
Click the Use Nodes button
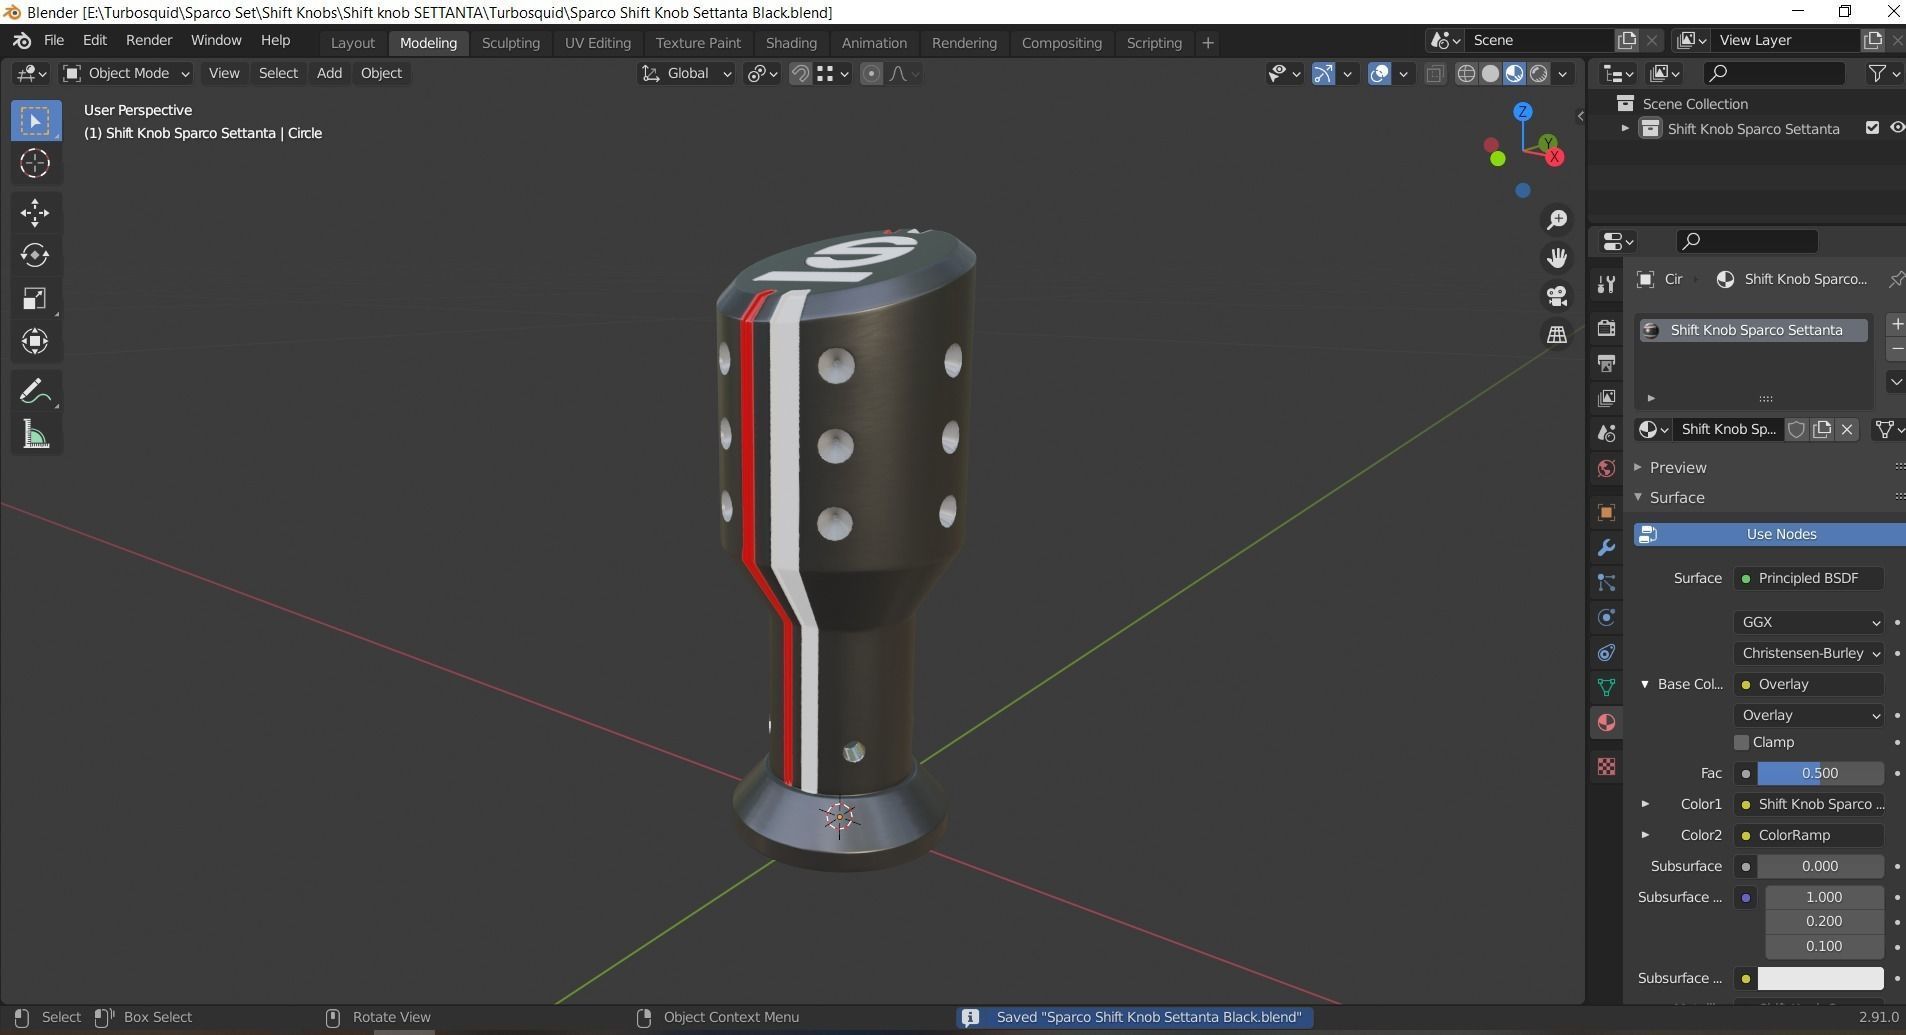pos(1770,534)
